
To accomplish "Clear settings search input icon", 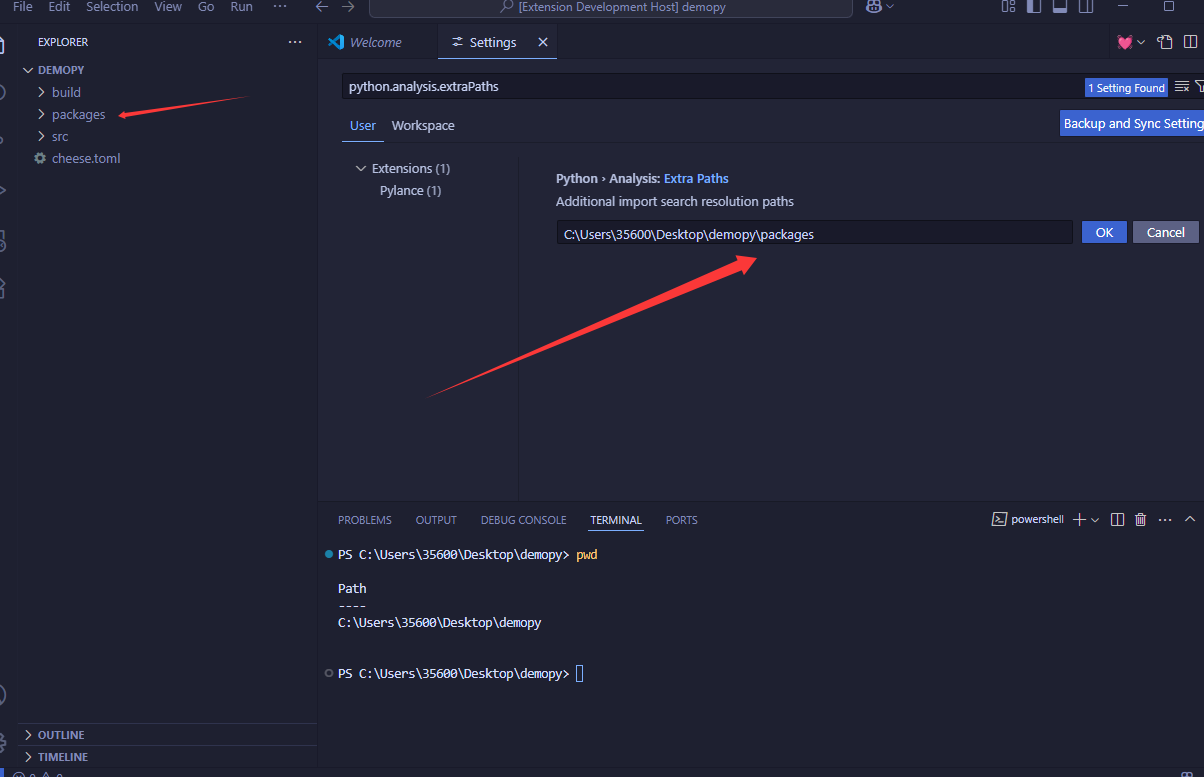I will pos(1181,87).
